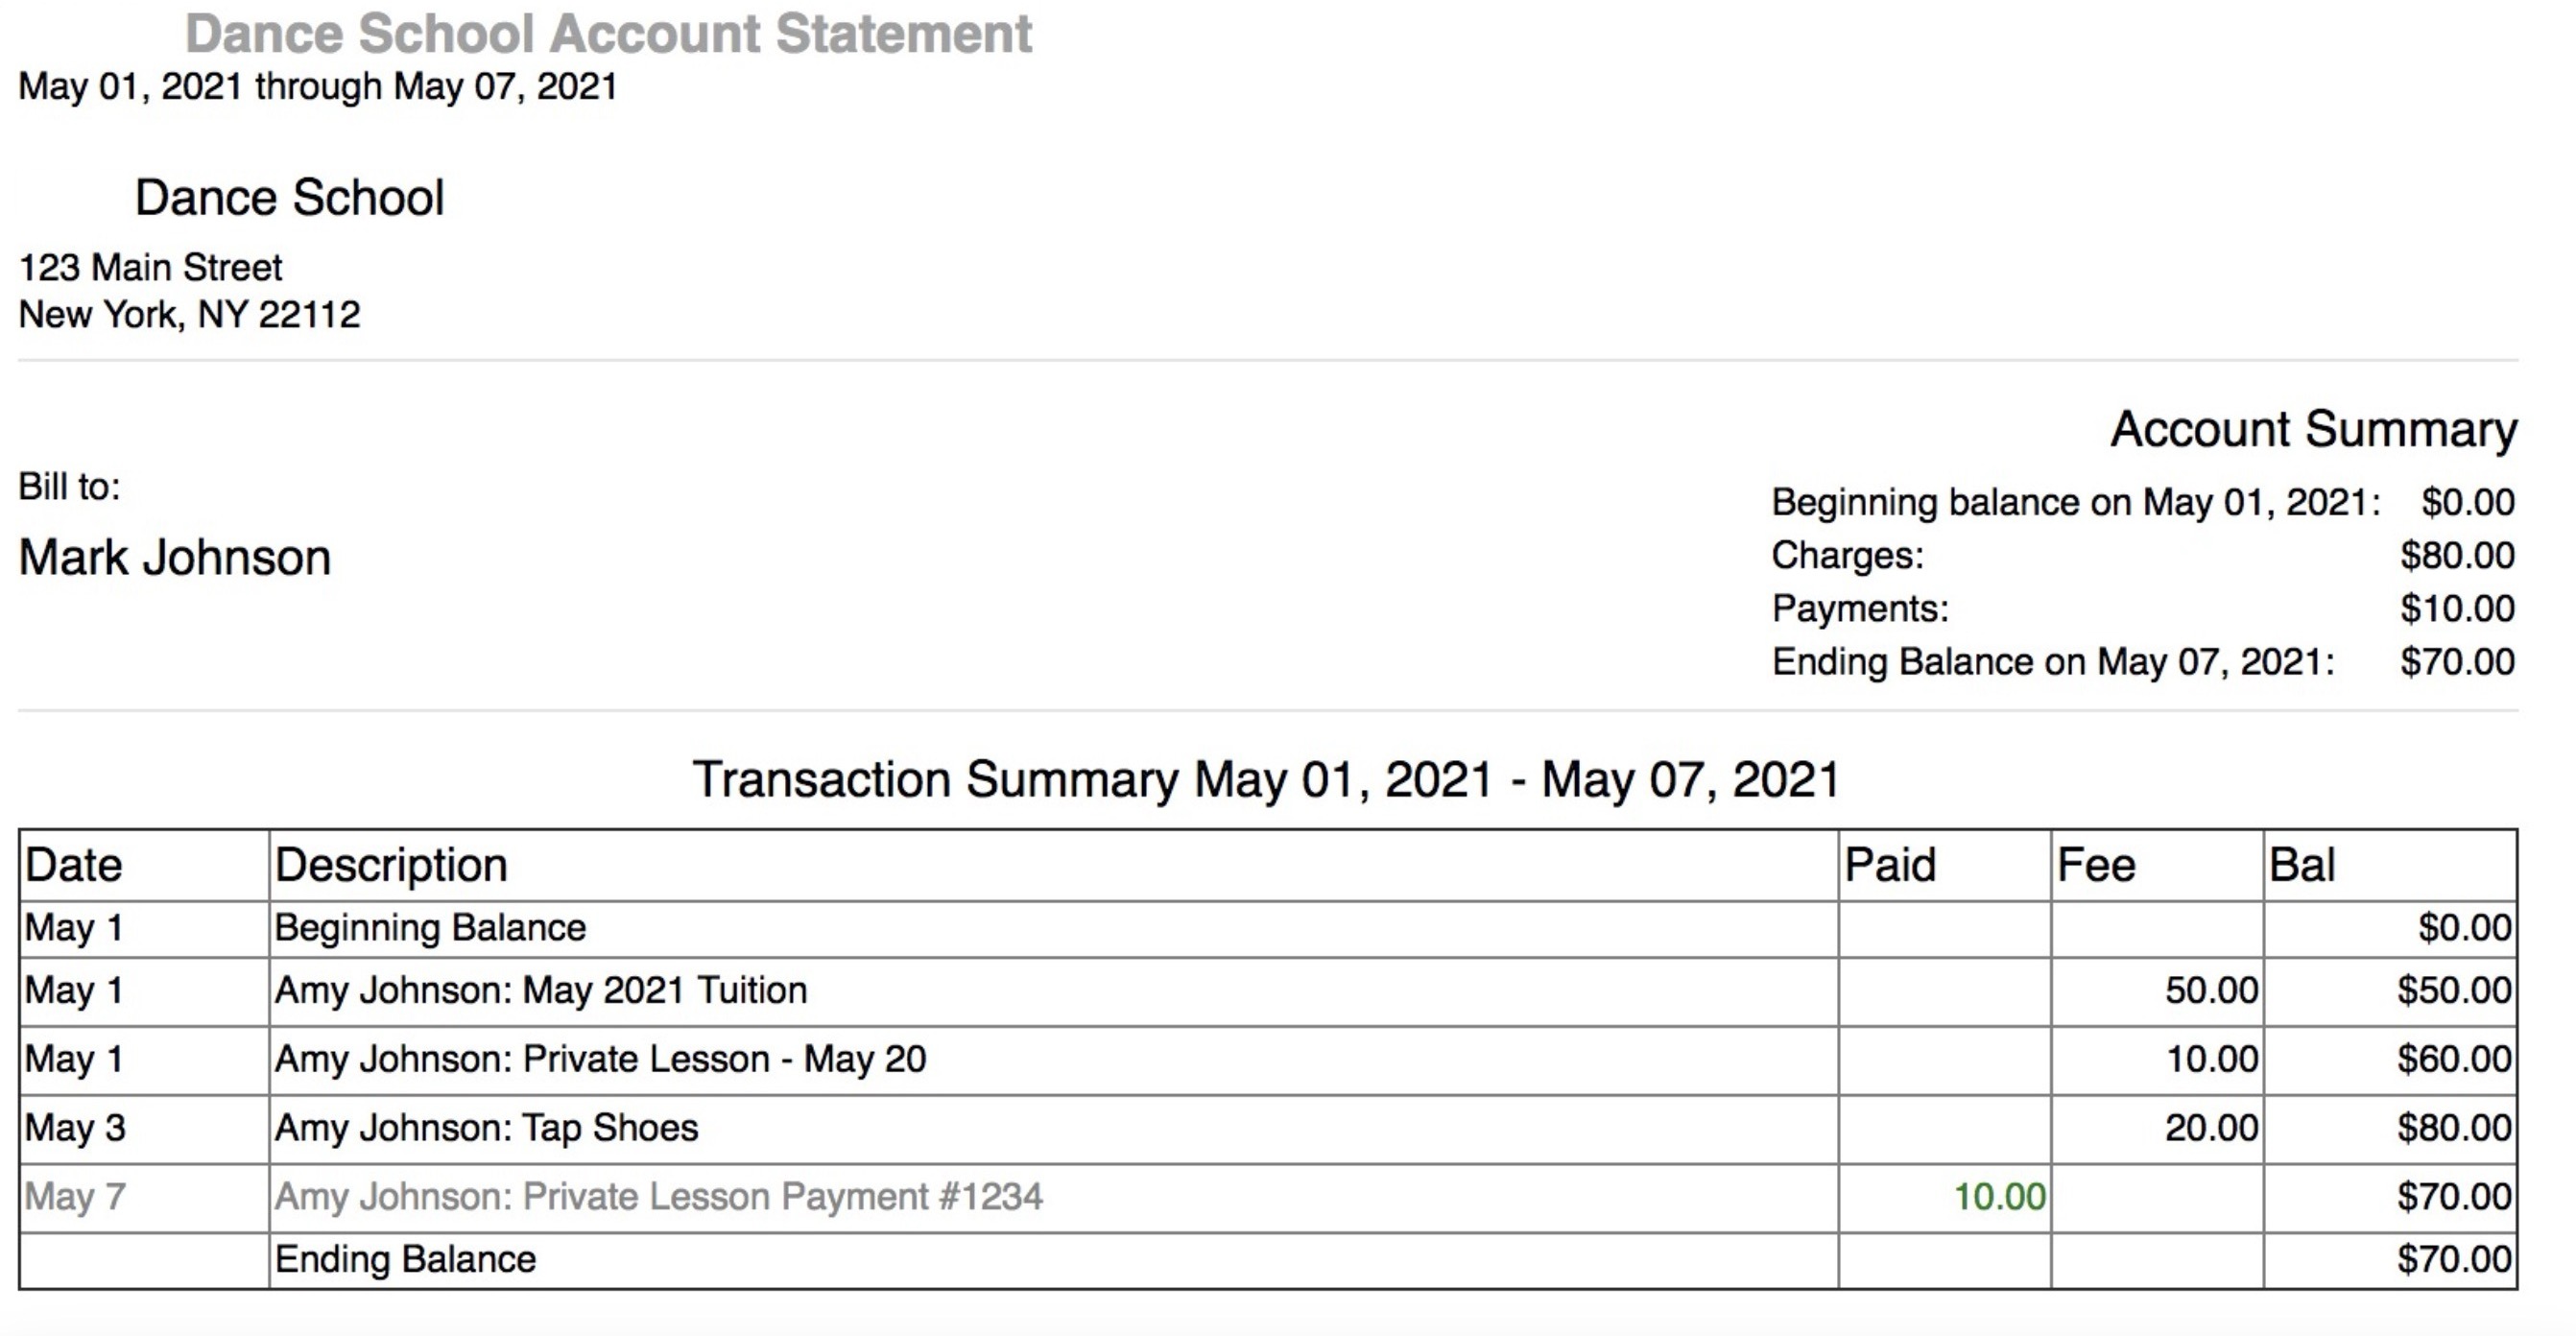Click the Transaction Summary heading
The height and width of the screenshot is (1336, 2576).
coord(1266,780)
